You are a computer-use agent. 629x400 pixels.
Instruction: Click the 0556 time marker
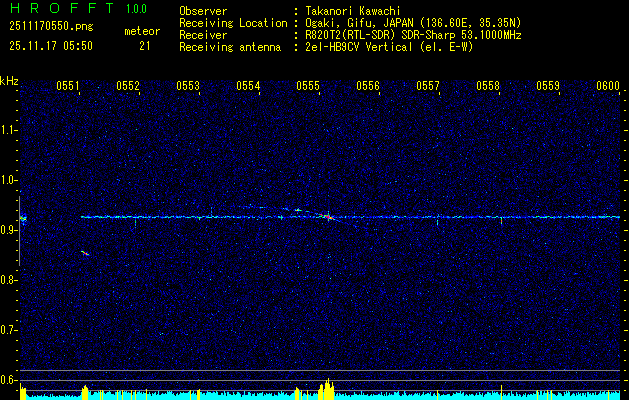[x=368, y=85]
